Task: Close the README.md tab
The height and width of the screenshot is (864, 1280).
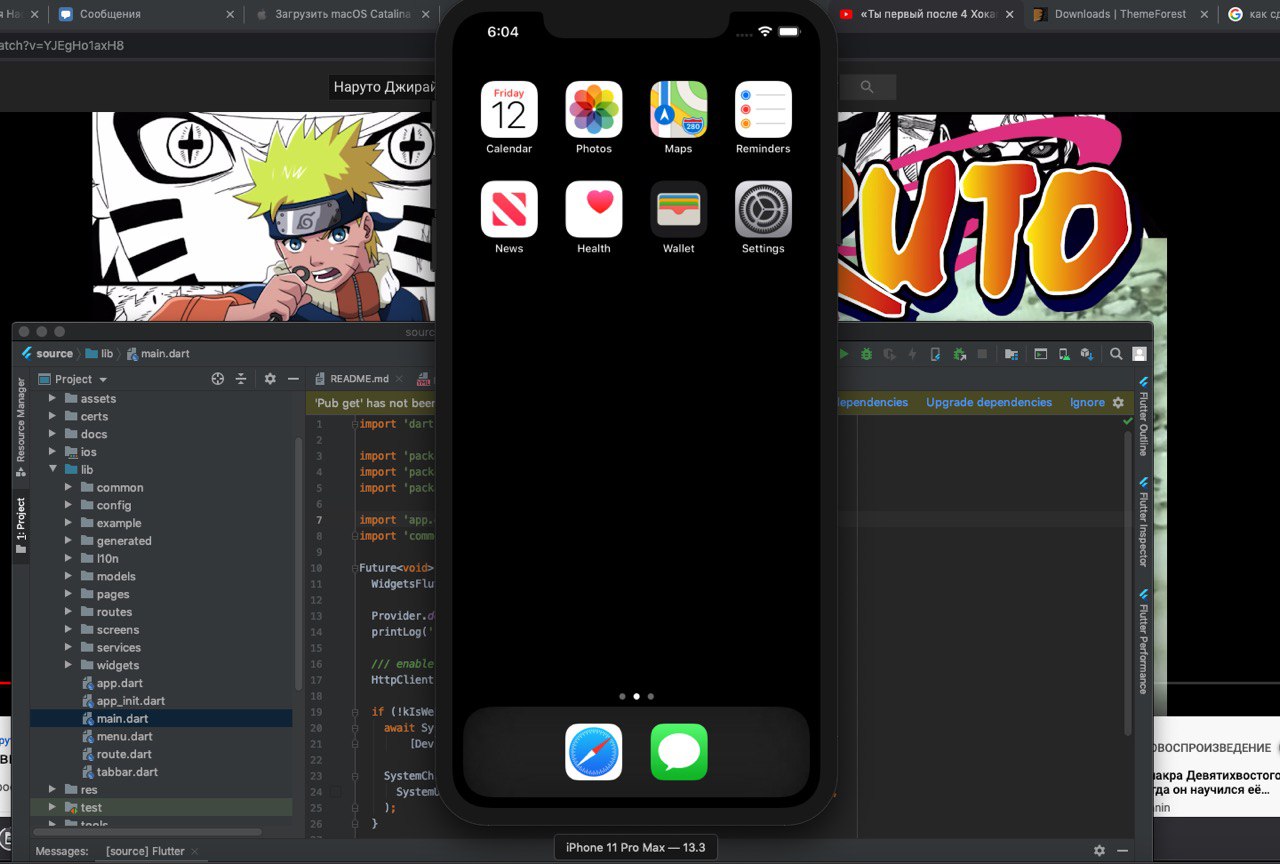Action: pyautogui.click(x=399, y=379)
